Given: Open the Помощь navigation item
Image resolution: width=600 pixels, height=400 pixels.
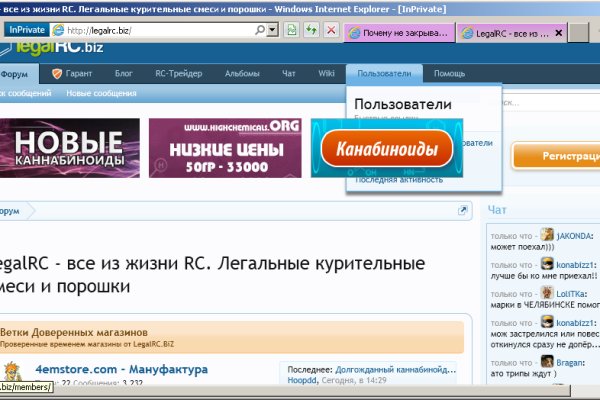Looking at the screenshot, I should (x=449, y=74).
